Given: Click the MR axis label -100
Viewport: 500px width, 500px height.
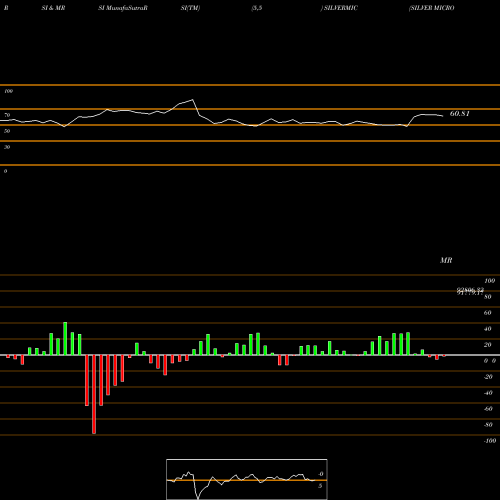Looking at the screenshot, I should (490, 441).
